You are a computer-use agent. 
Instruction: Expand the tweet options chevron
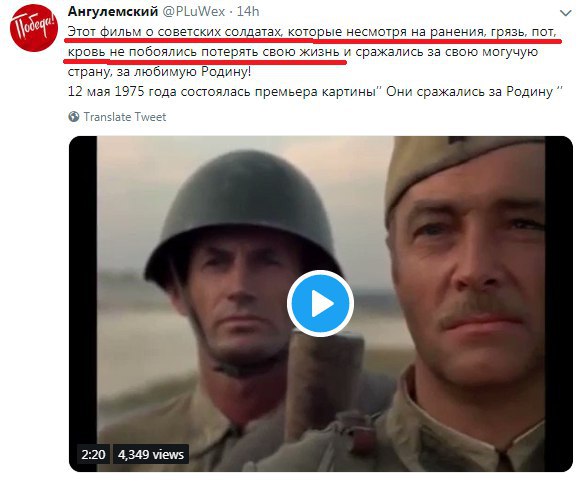(x=566, y=13)
